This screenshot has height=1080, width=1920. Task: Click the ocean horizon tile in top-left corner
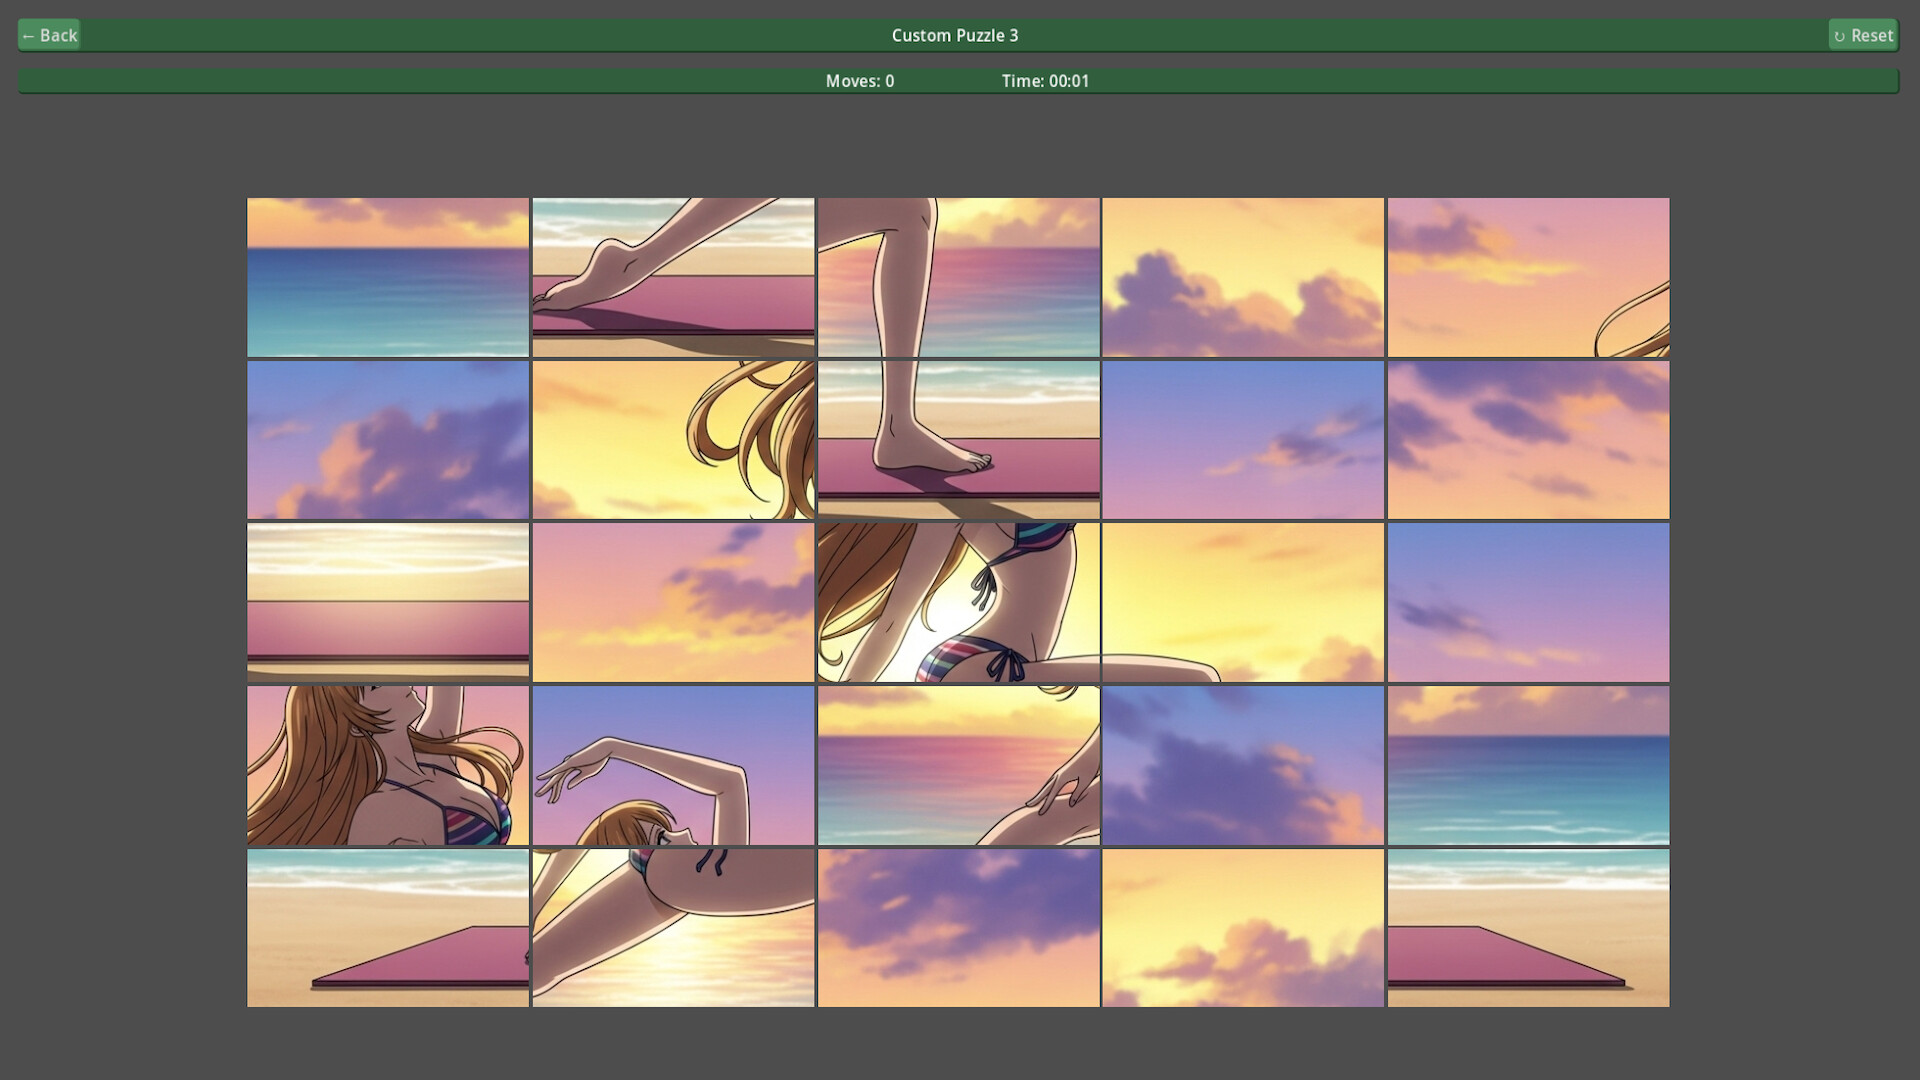pos(389,277)
